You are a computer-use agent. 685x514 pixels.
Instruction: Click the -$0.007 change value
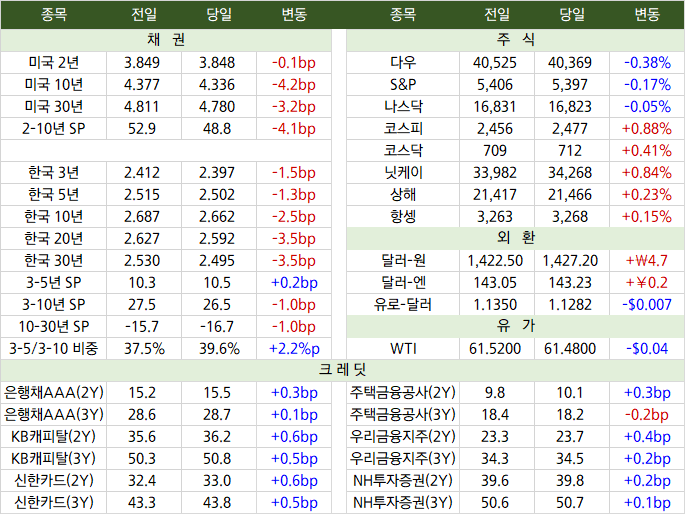point(647,305)
